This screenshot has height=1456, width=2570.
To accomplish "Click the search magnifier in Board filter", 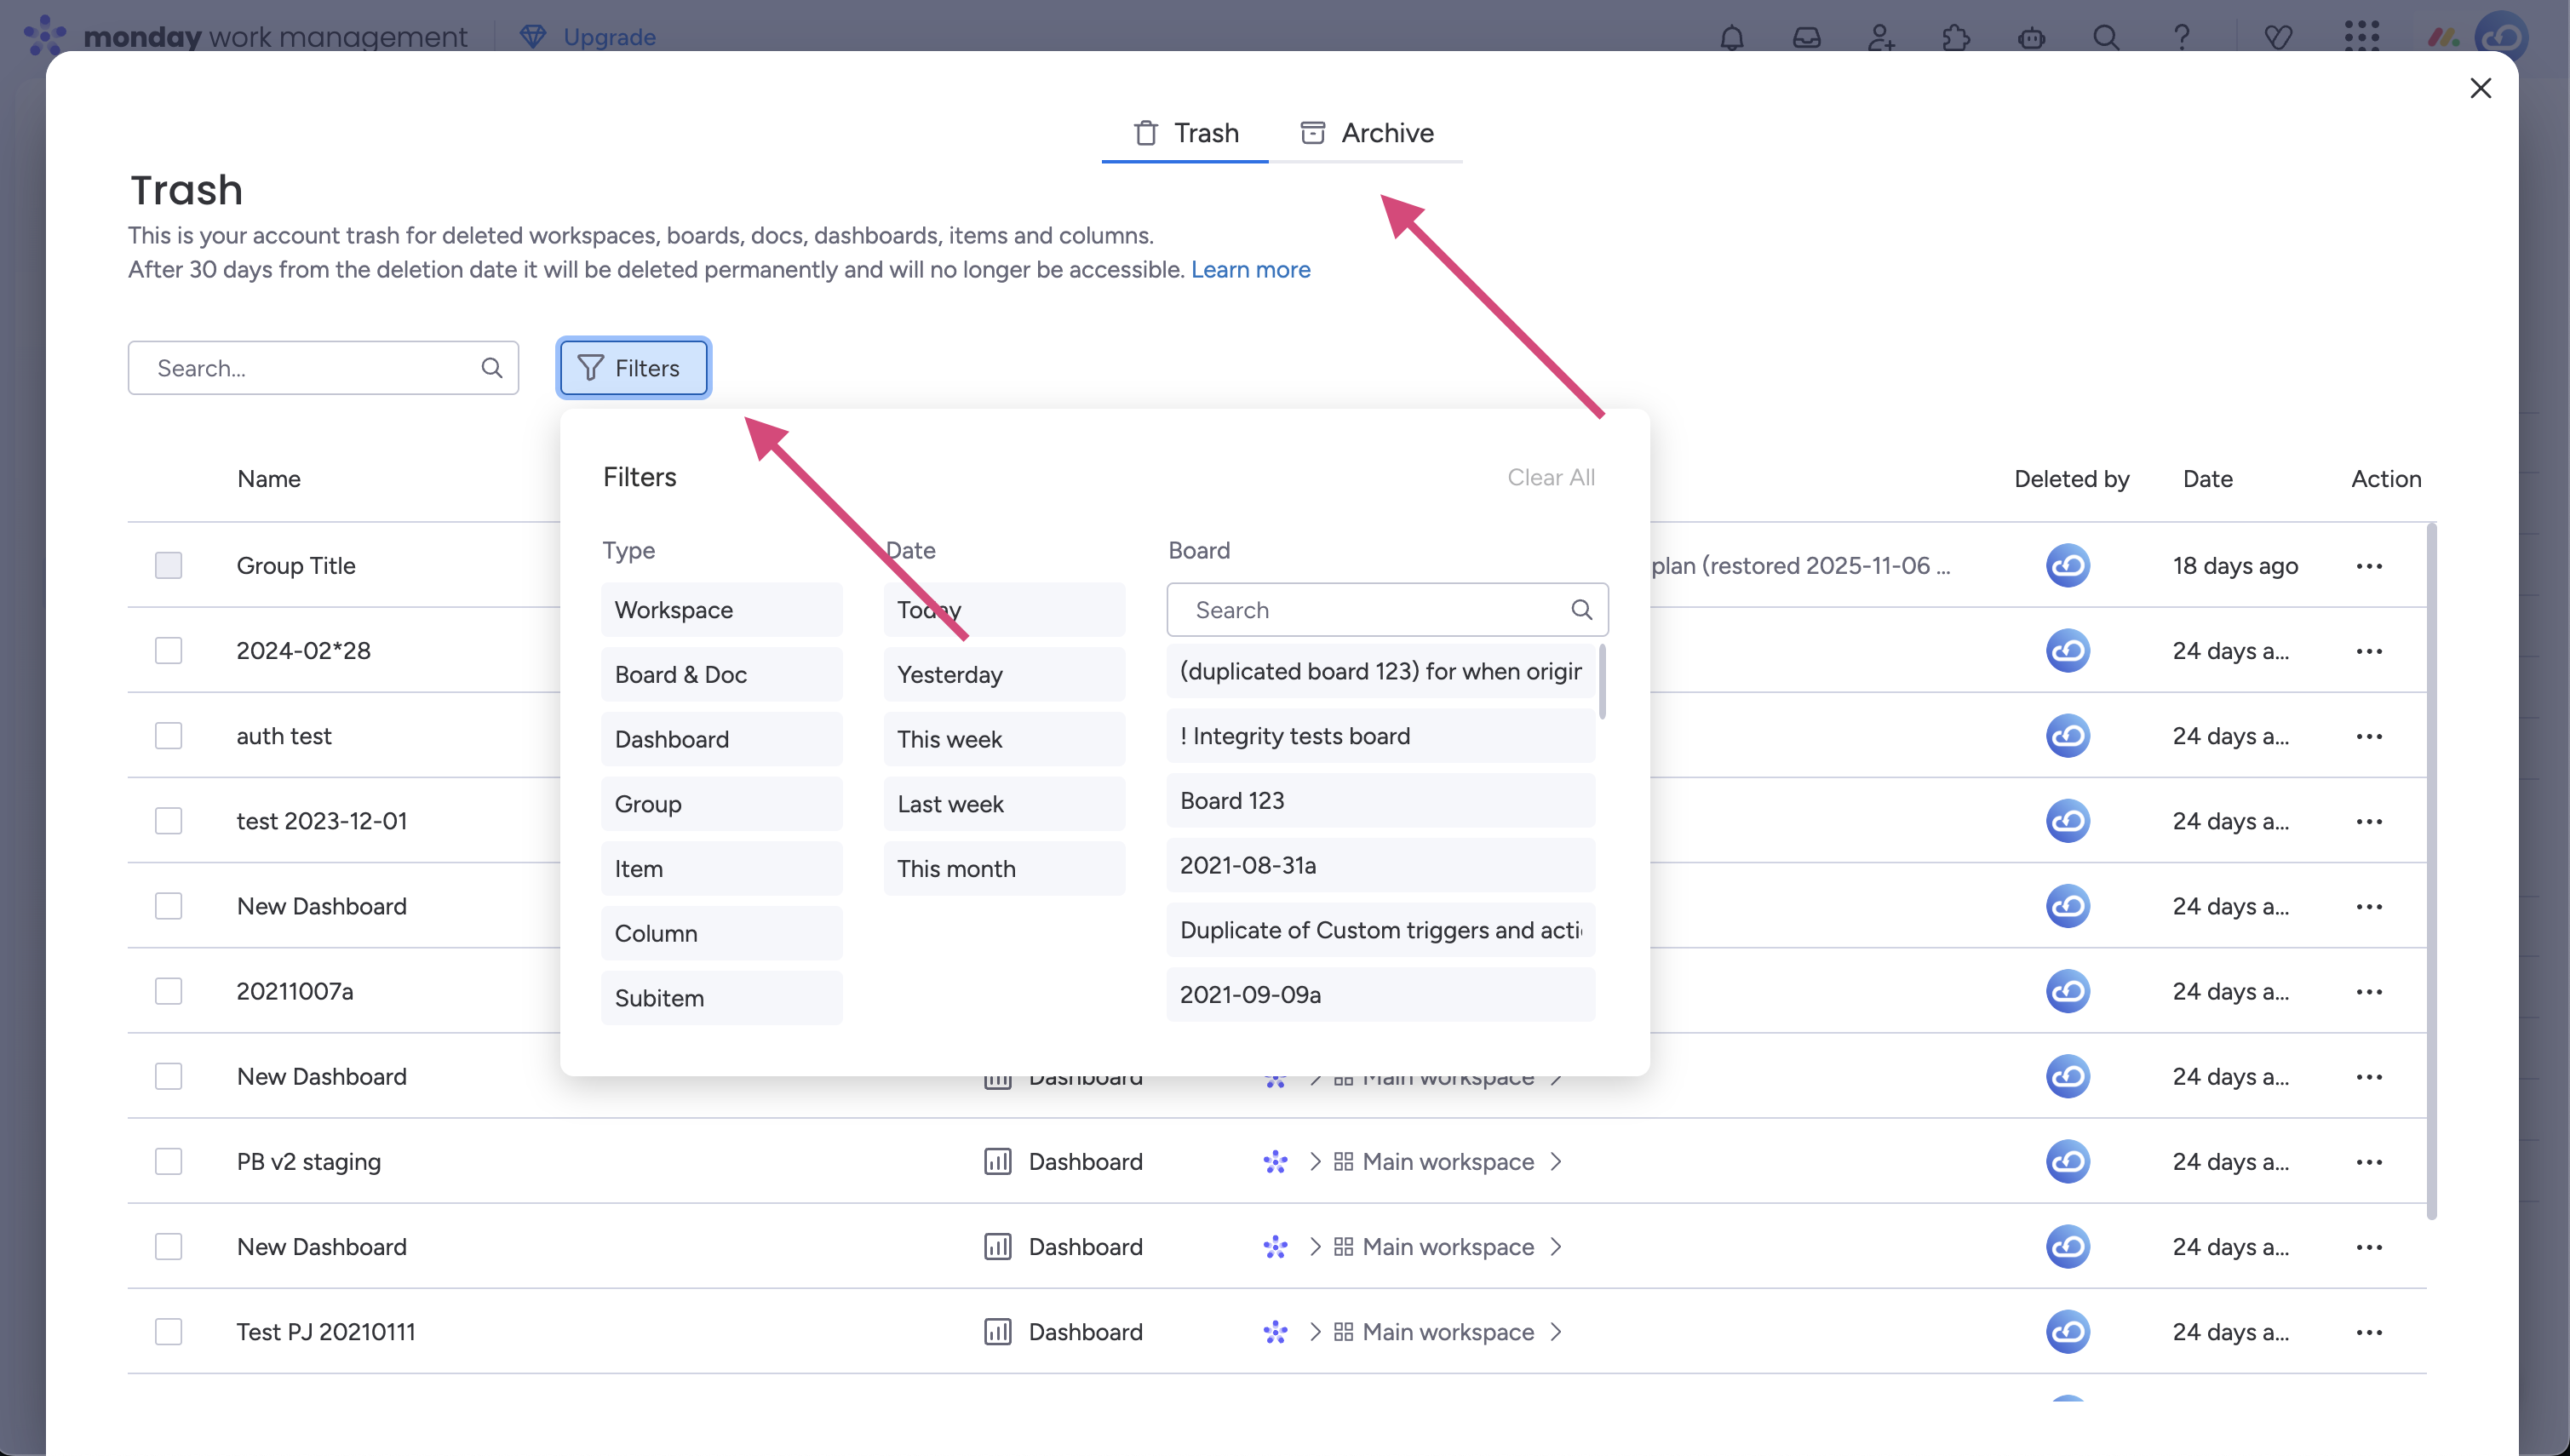I will pyautogui.click(x=1581, y=610).
